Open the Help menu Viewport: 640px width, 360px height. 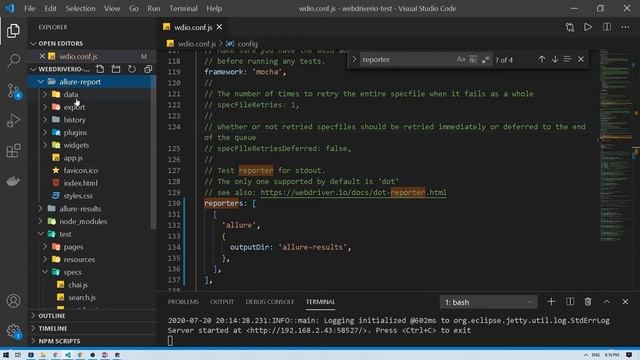214,8
